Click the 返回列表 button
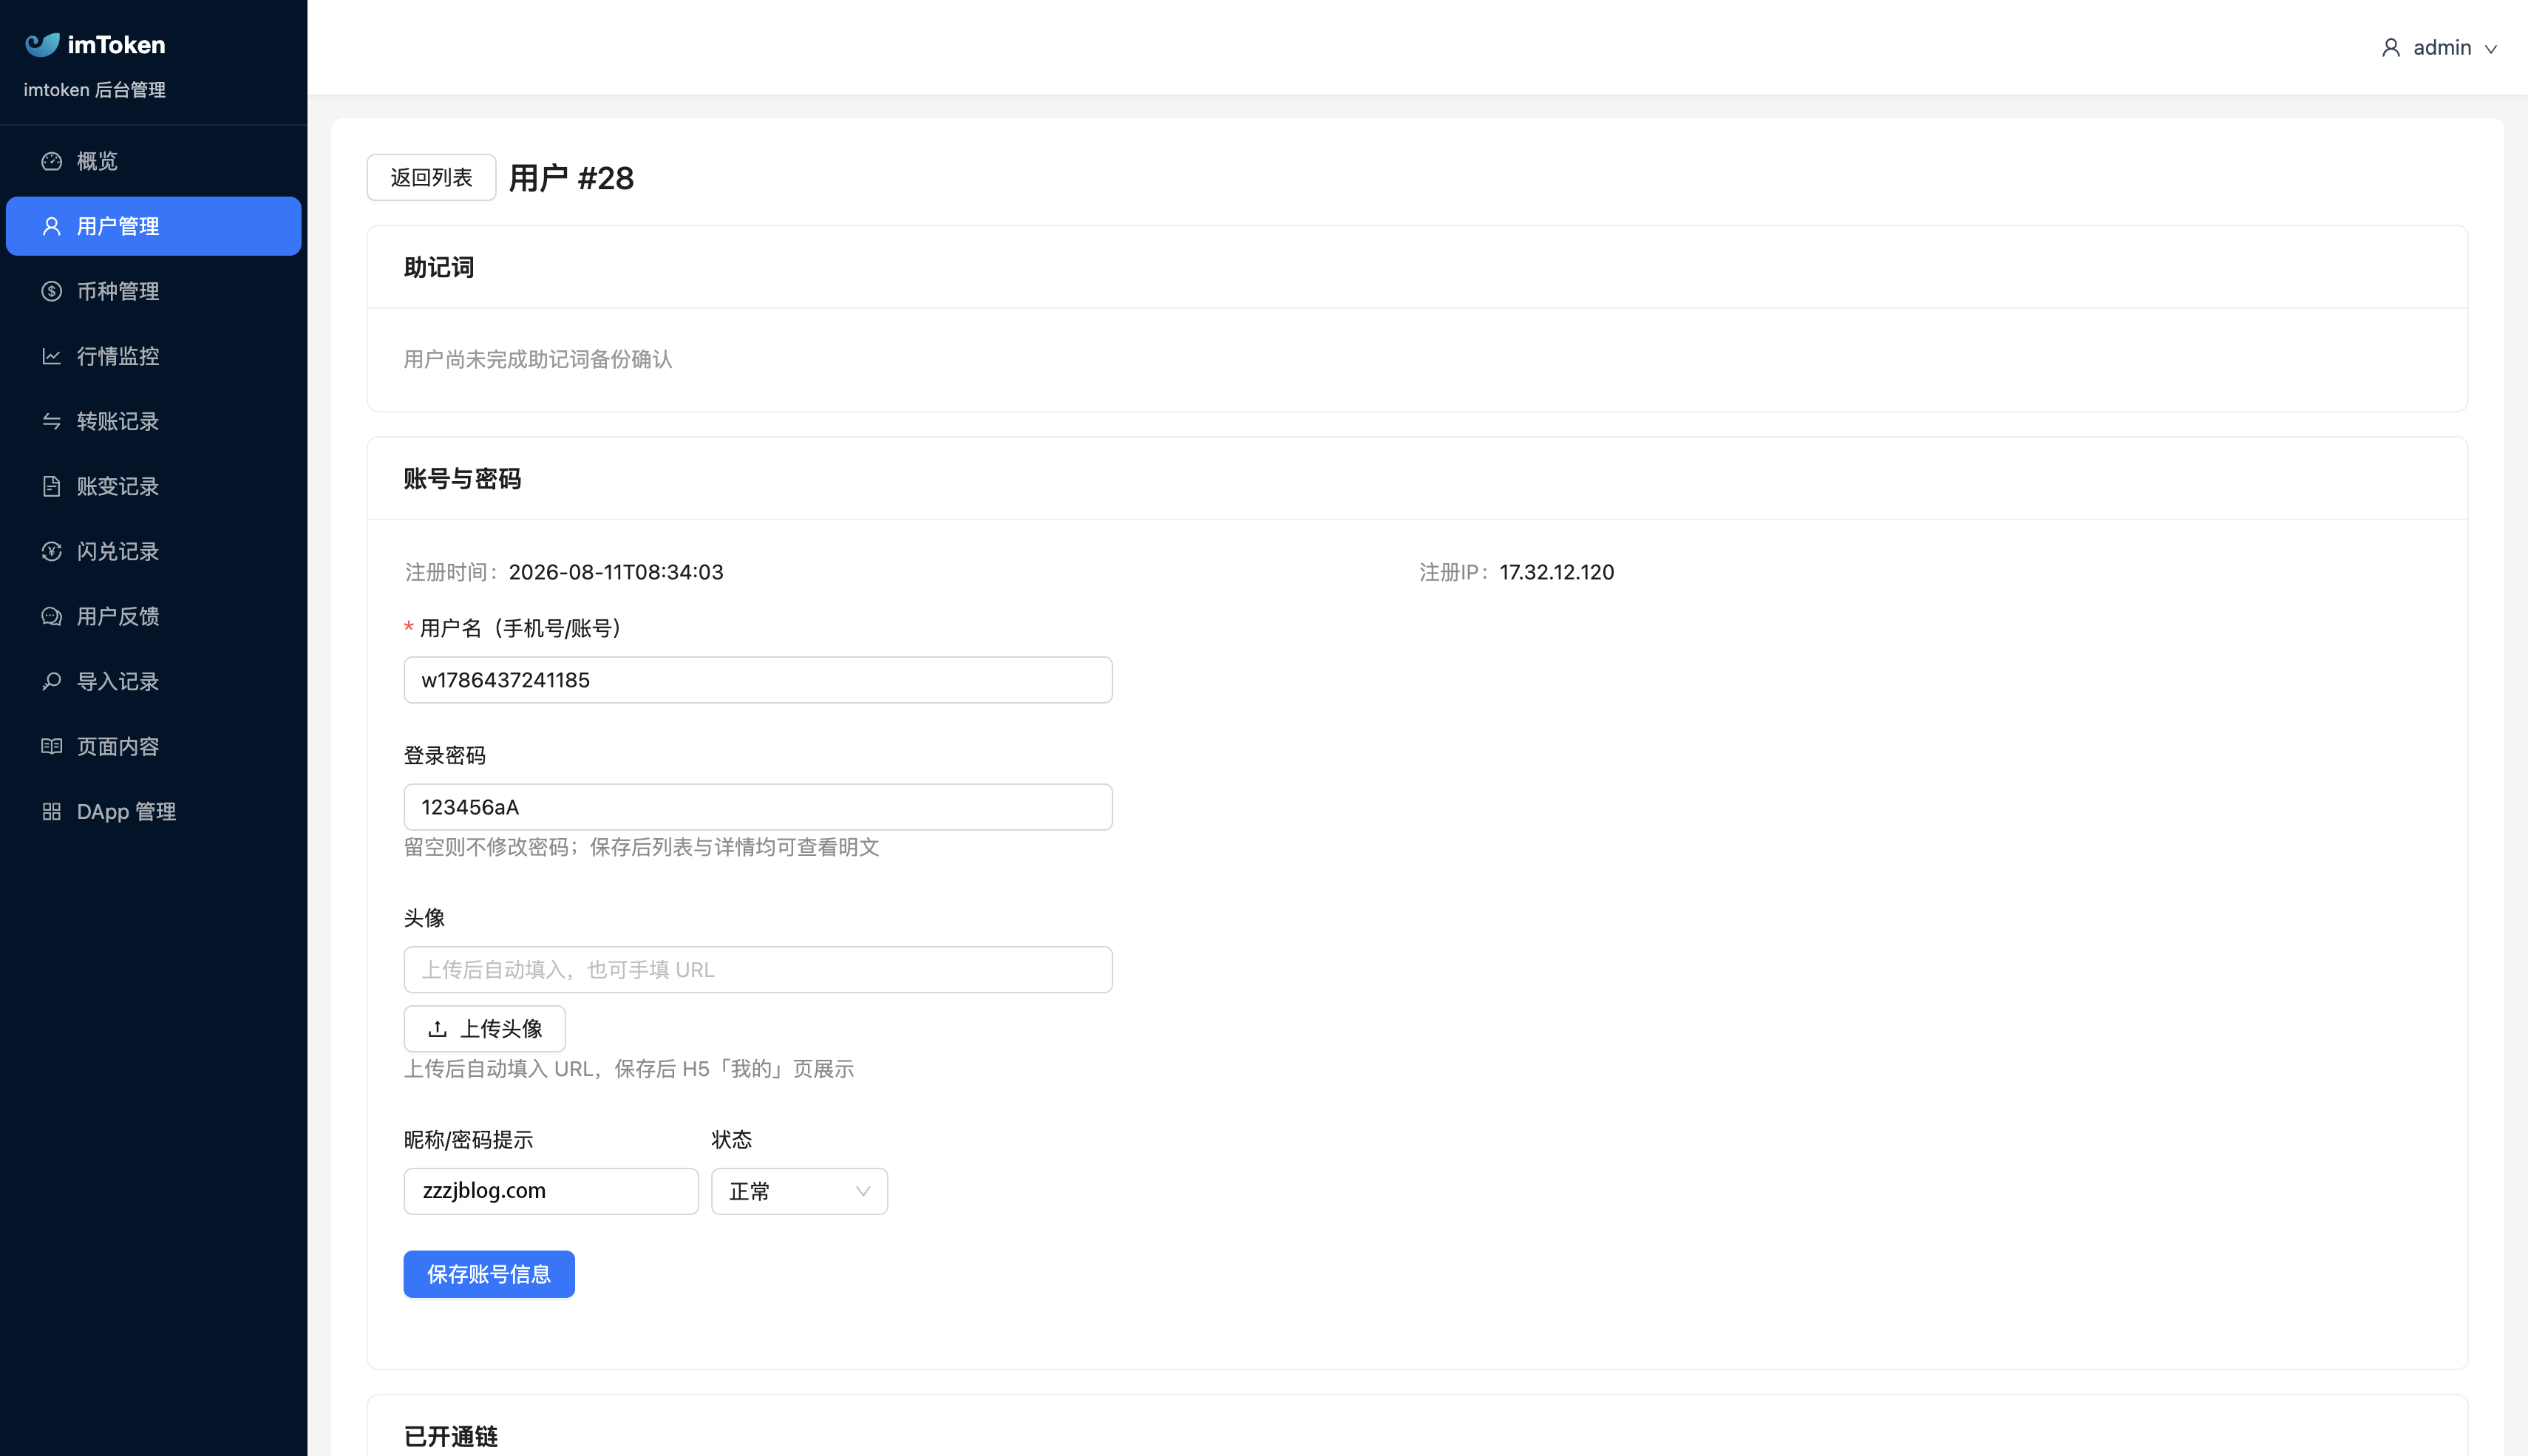The height and width of the screenshot is (1456, 2528). [431, 177]
